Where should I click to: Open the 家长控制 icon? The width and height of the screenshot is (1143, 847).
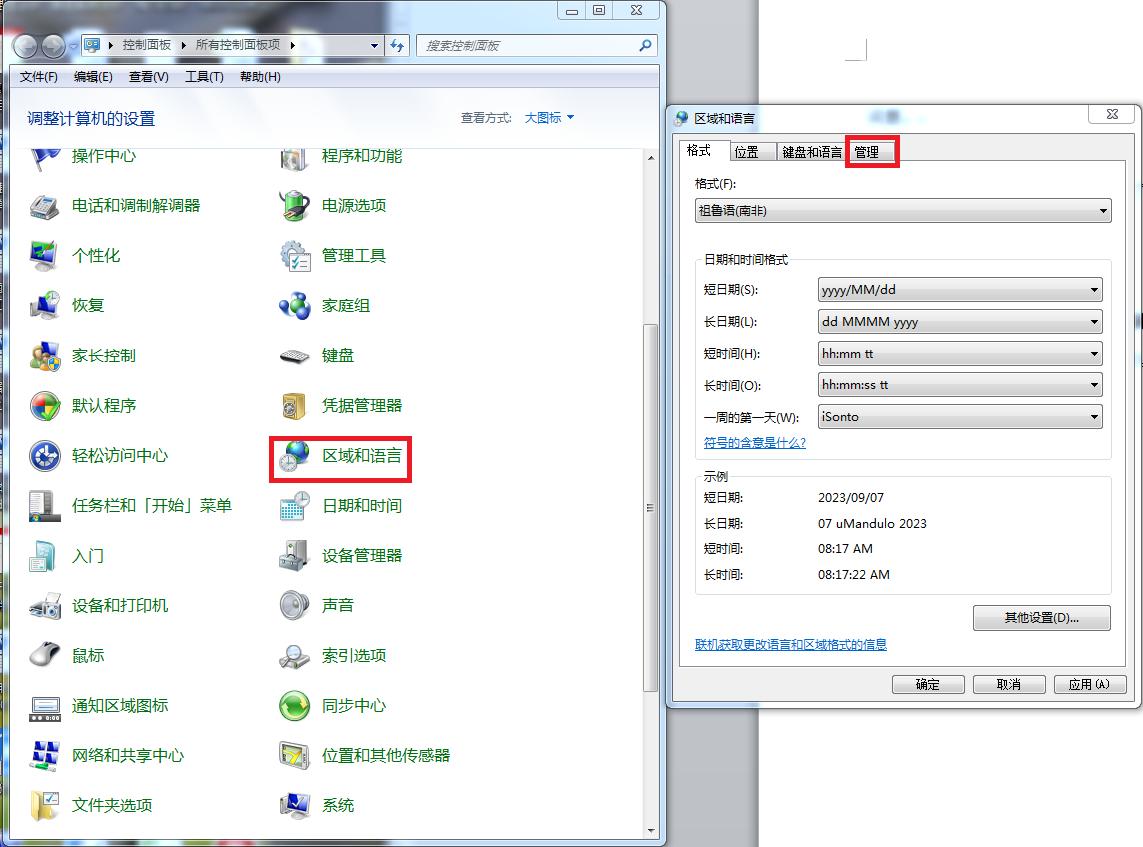(45, 356)
